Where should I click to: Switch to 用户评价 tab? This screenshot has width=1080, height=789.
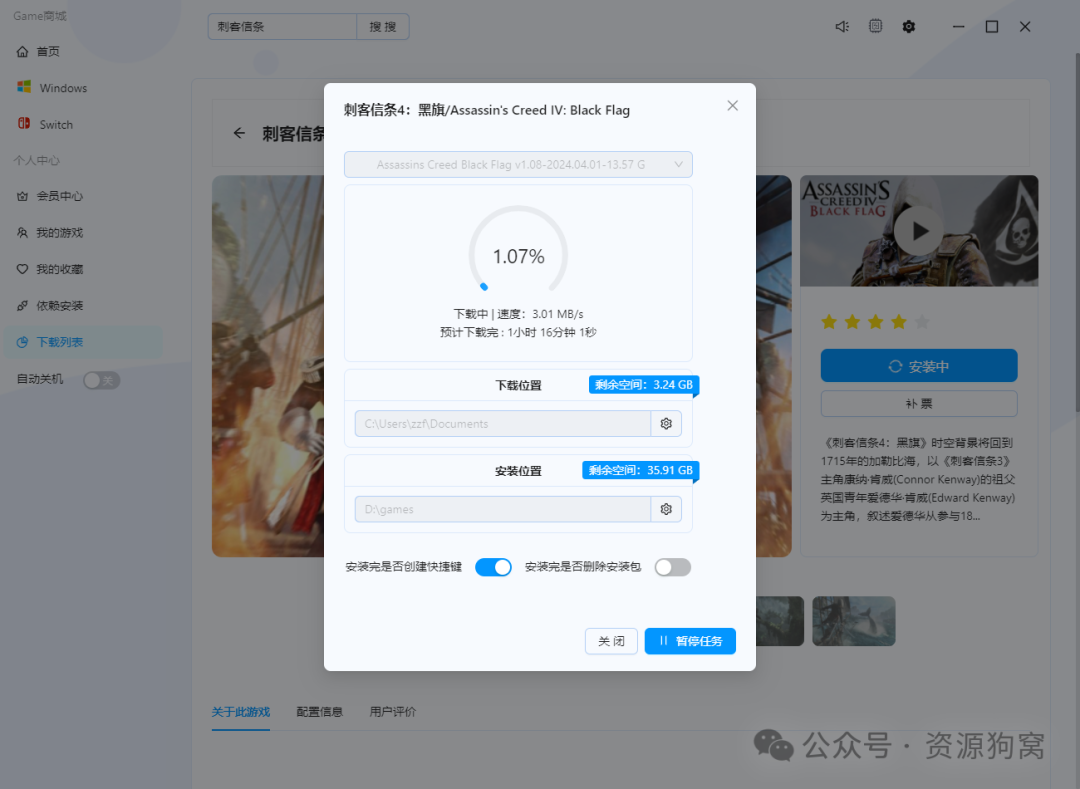point(393,712)
